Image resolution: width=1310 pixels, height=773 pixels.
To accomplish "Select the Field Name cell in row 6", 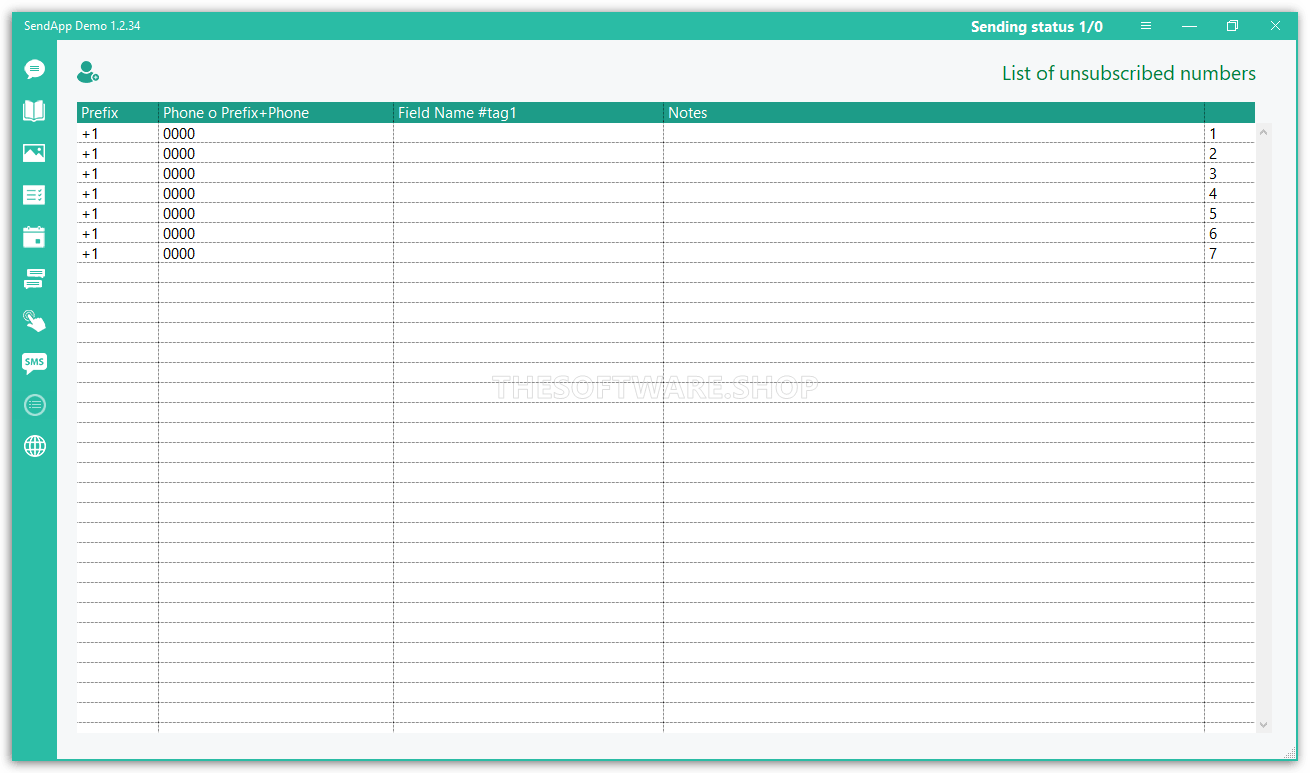I will [529, 233].
